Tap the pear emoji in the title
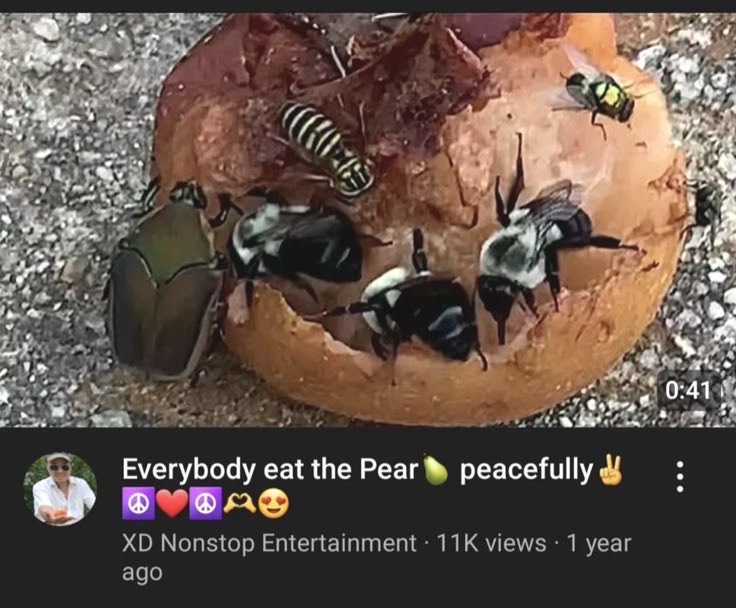The image size is (736, 608). (435, 470)
